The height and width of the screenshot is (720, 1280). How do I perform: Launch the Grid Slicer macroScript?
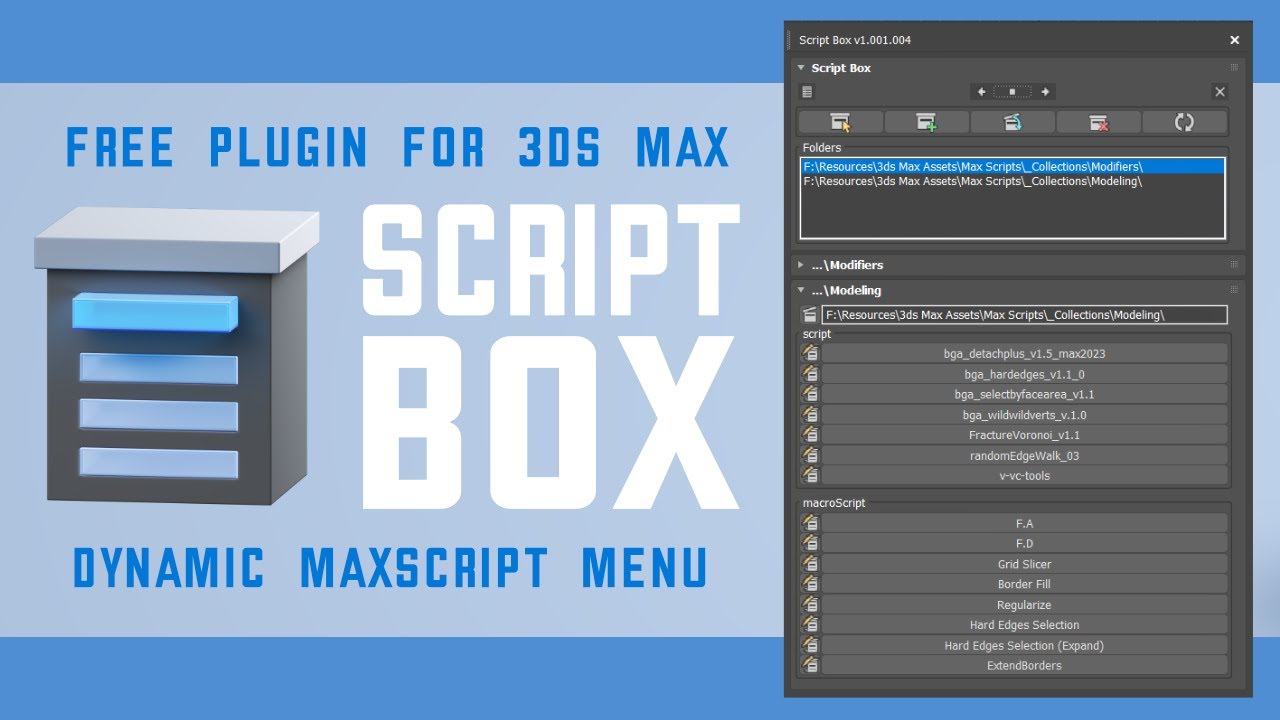[x=1024, y=564]
